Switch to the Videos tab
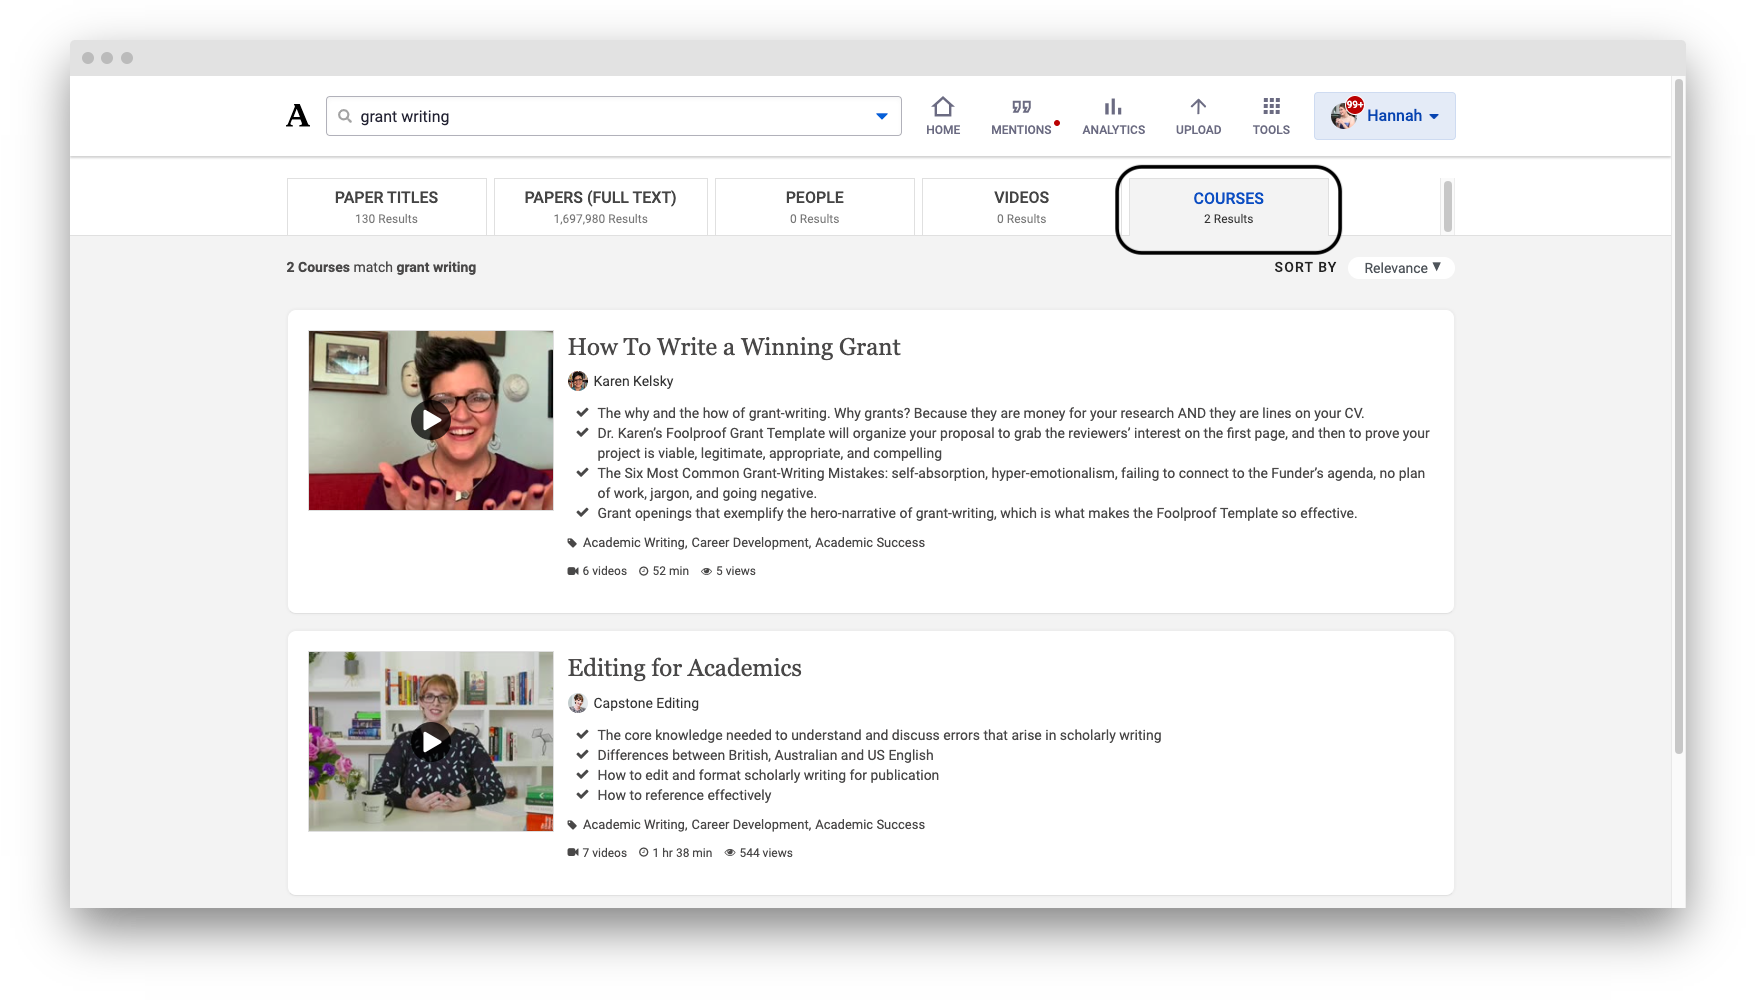The width and height of the screenshot is (1756, 1008). tap(1022, 207)
